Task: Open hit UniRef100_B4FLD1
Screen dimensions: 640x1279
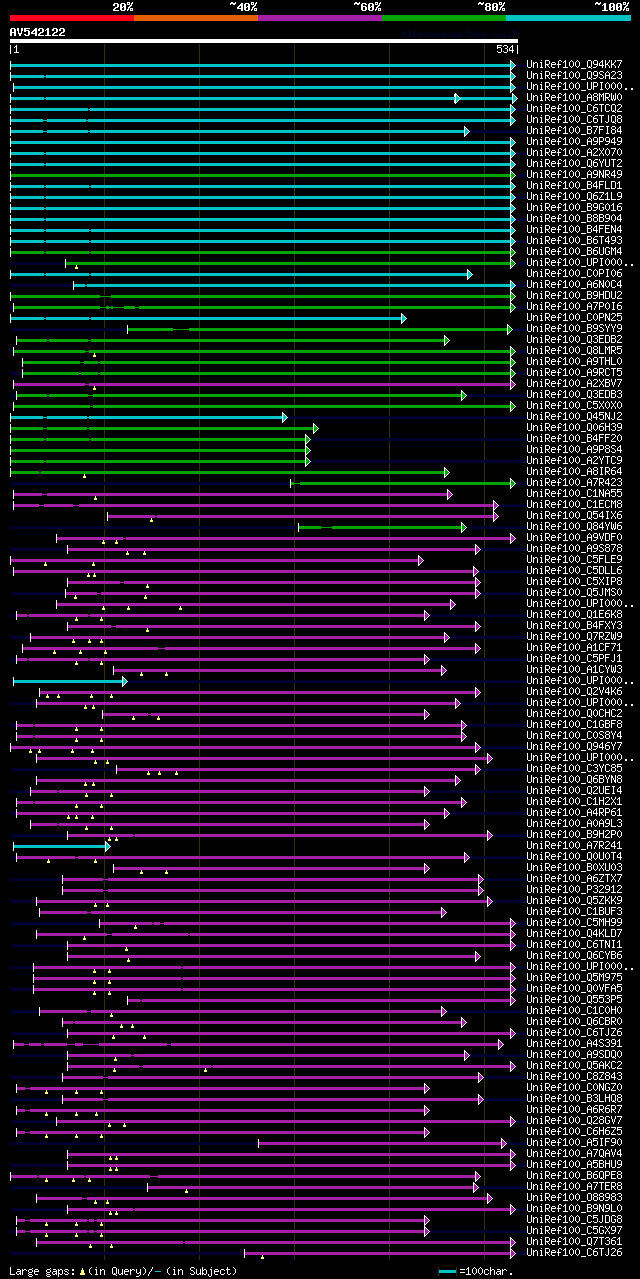Action: tap(576, 185)
